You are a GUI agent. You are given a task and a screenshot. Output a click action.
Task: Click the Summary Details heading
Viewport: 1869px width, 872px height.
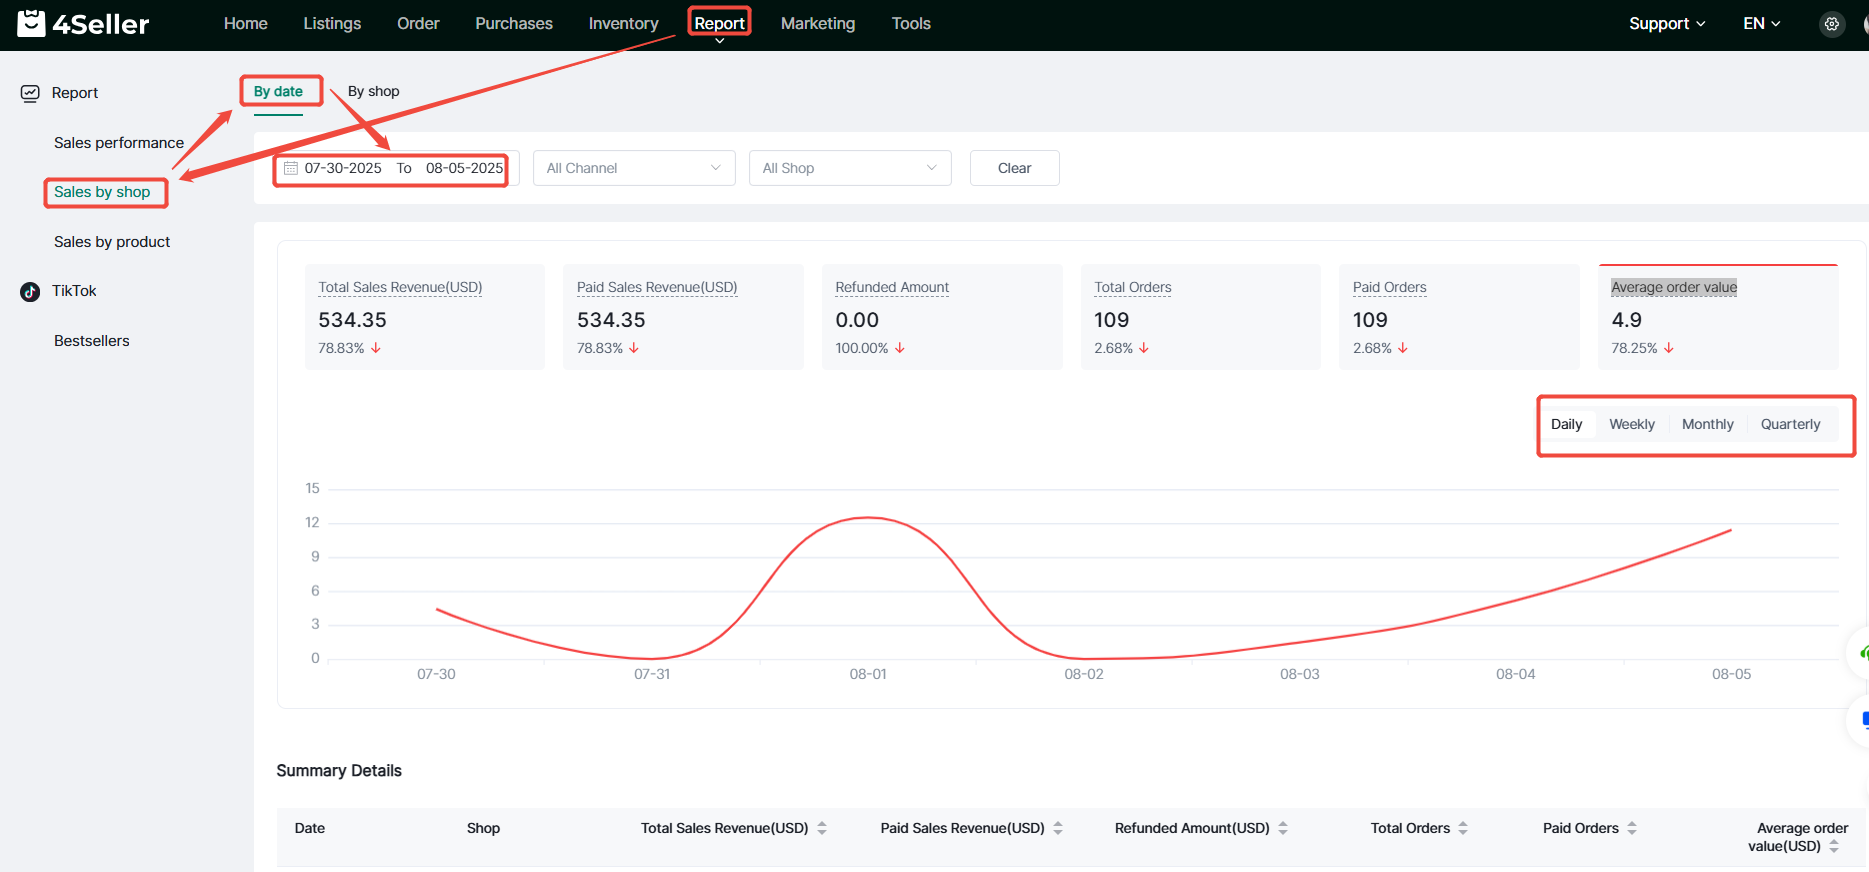(339, 771)
